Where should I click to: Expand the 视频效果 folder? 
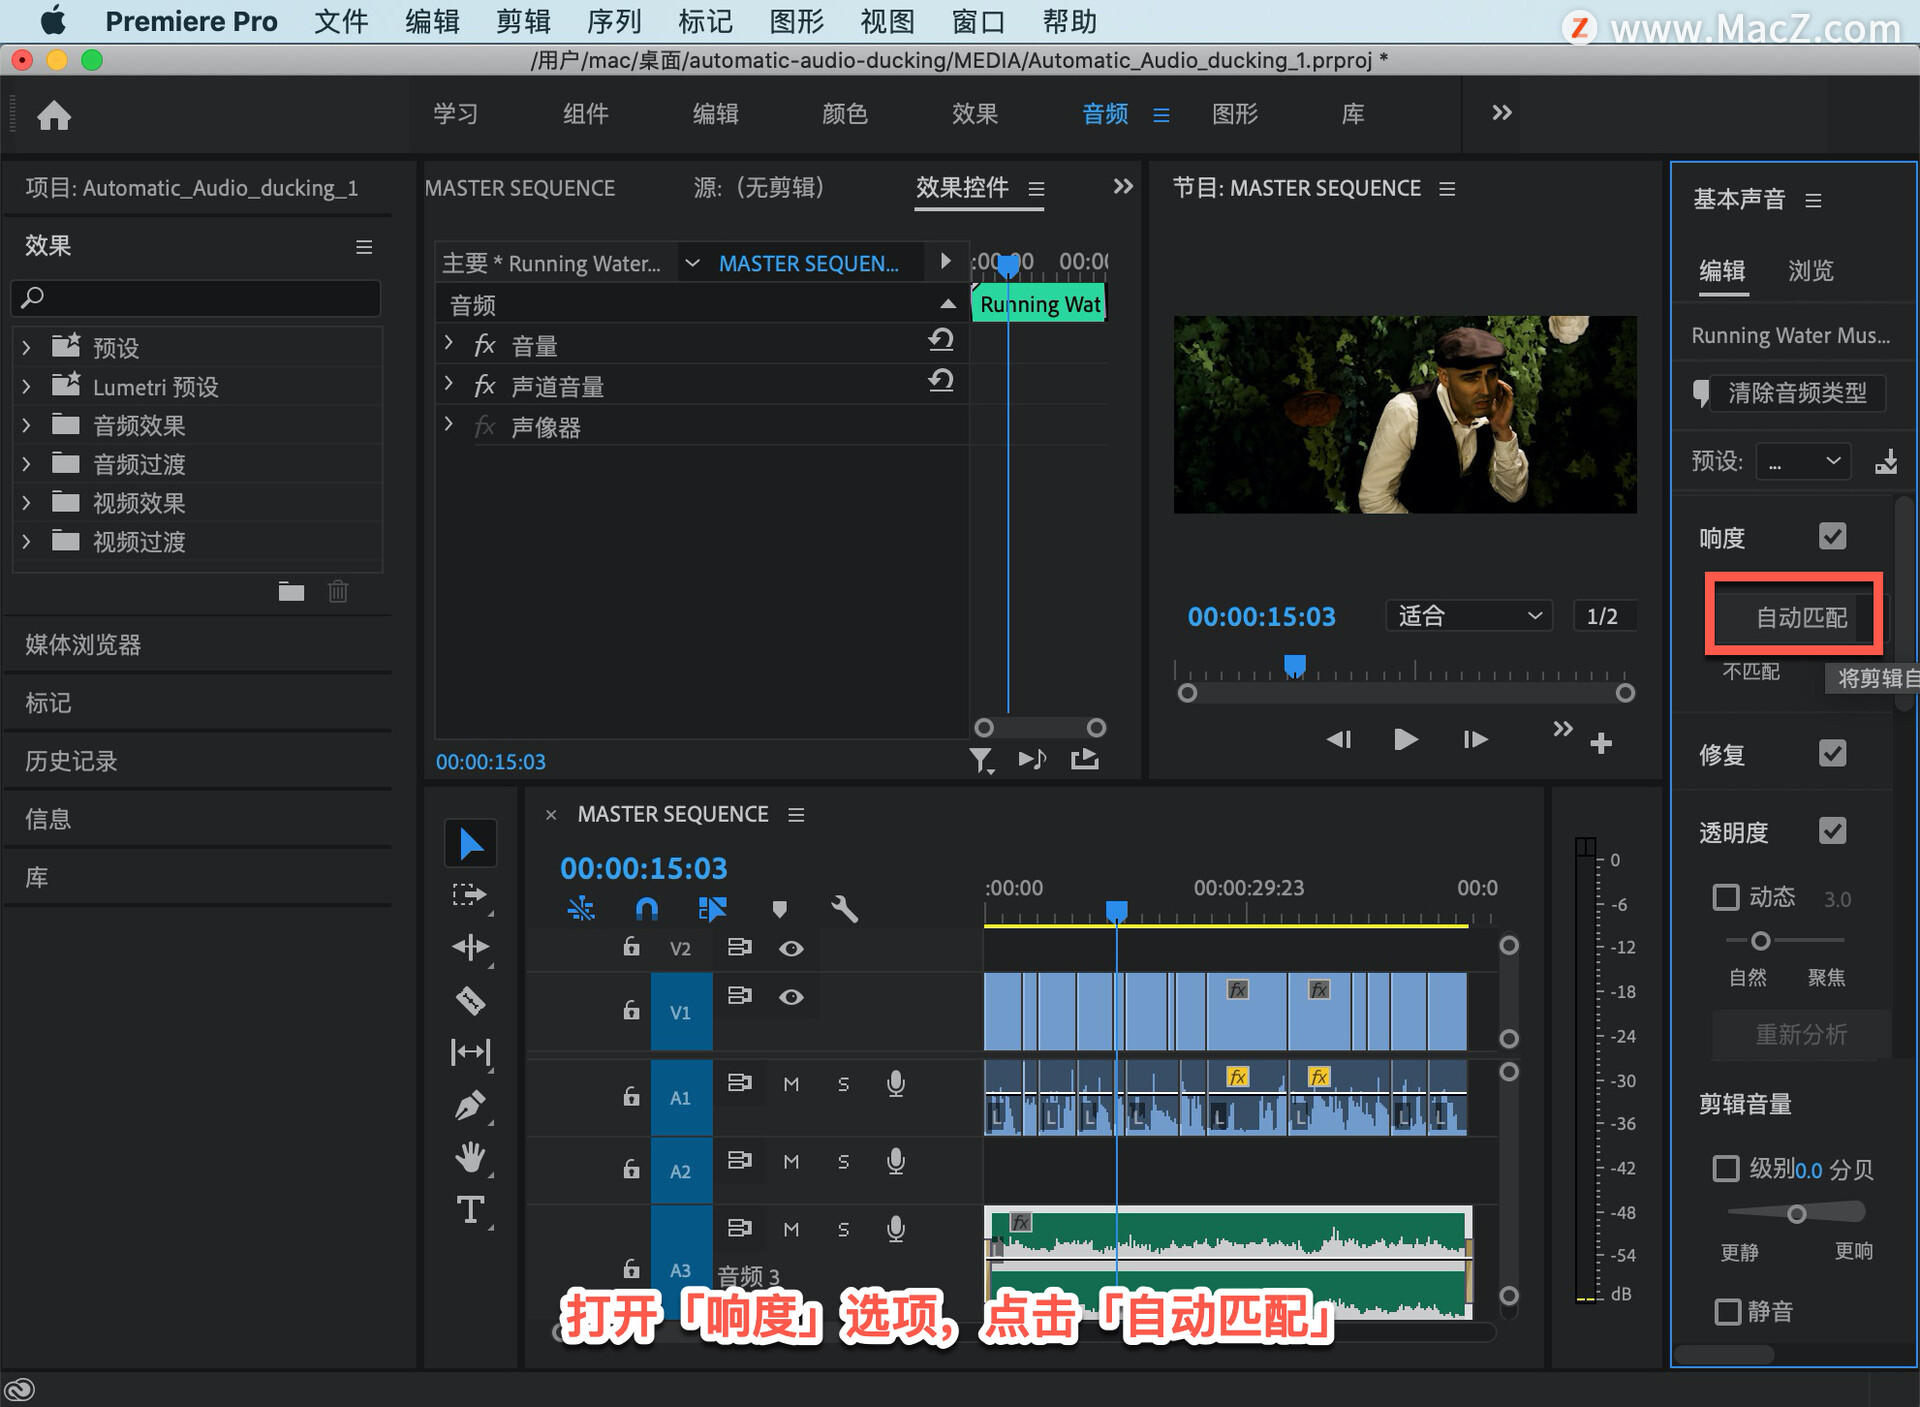(x=27, y=503)
